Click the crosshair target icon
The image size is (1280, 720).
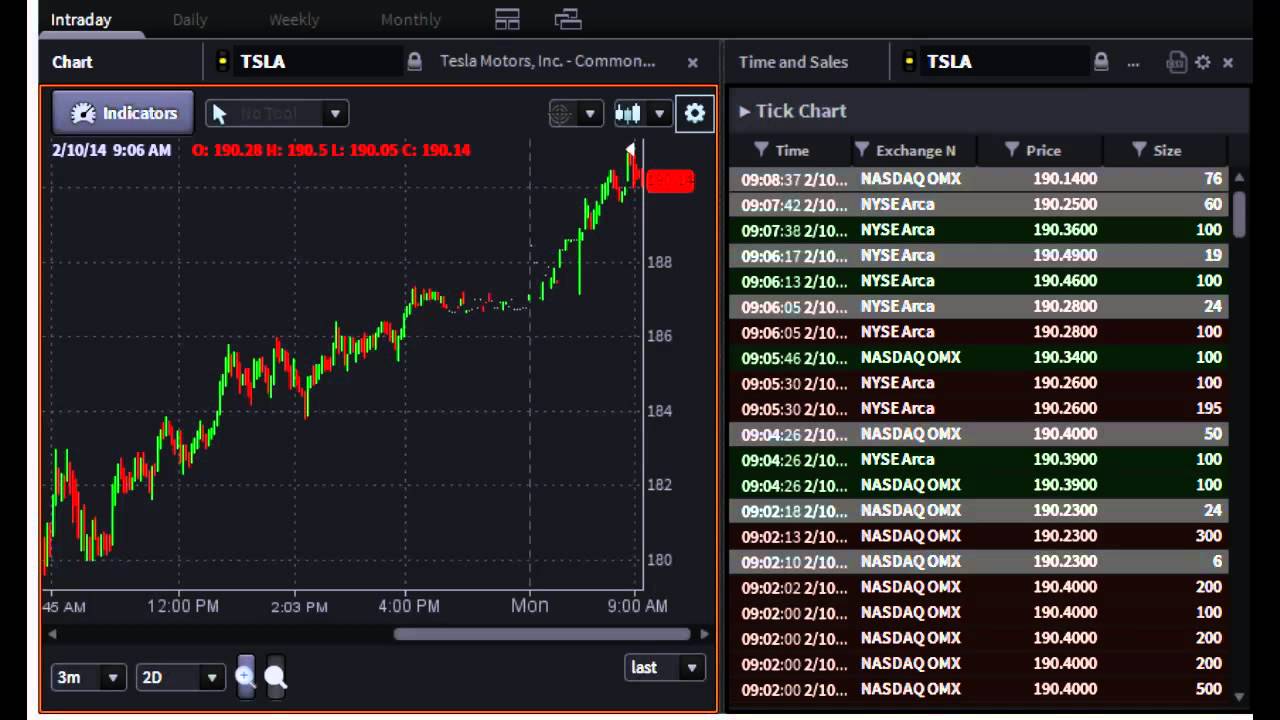(561, 114)
